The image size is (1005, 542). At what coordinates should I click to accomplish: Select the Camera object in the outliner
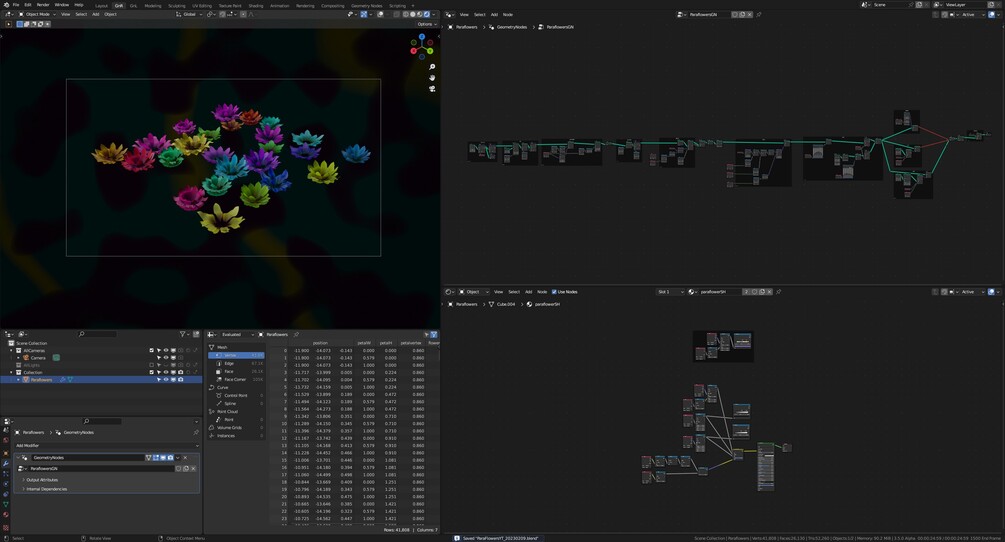pos(38,357)
